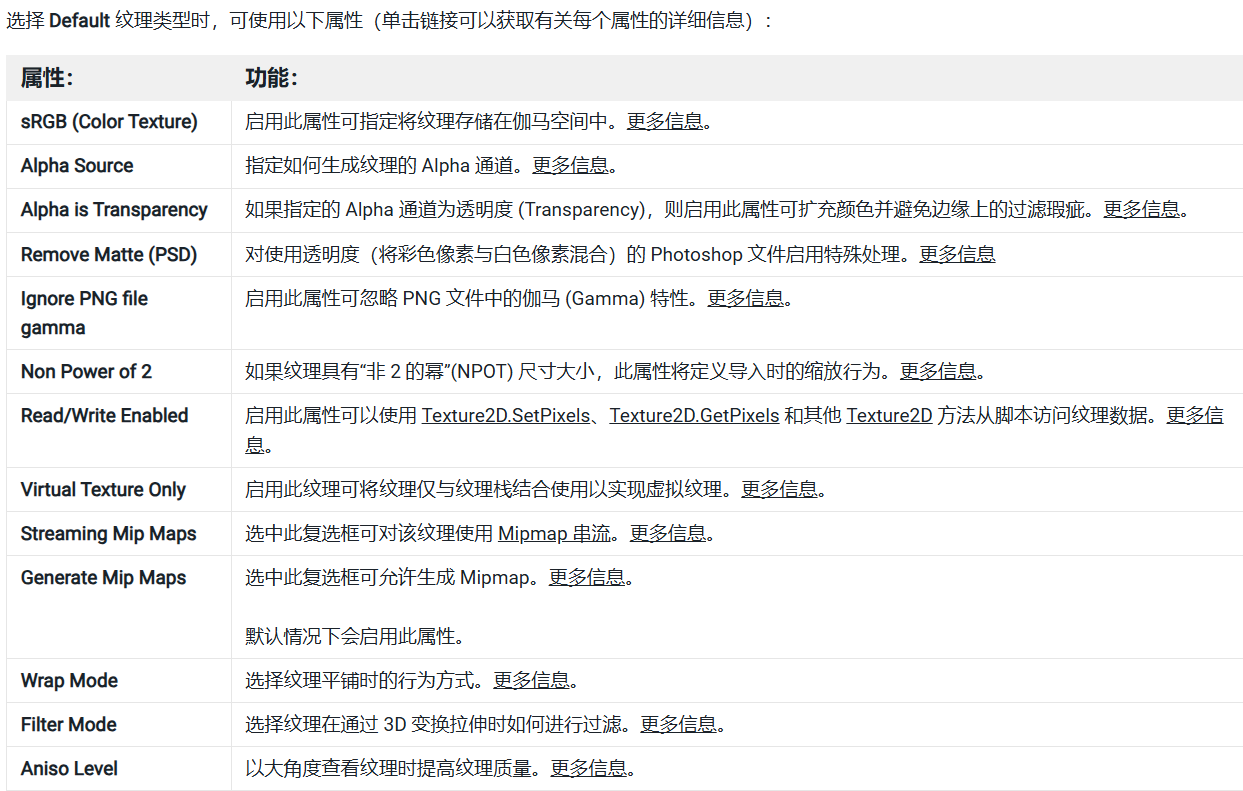Click the standalone Texture2D methods link
The width and height of the screenshot is (1243, 791).
coord(889,416)
